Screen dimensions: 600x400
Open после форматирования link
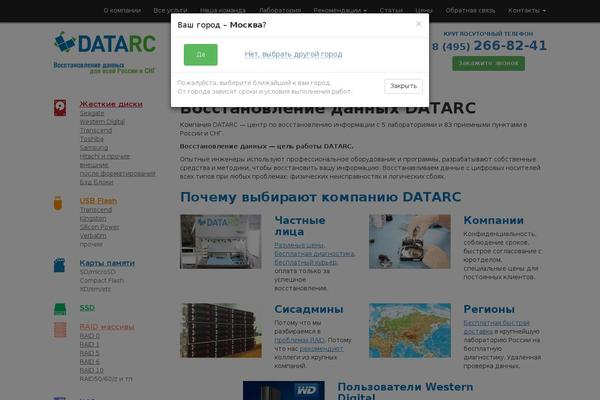coord(117,173)
